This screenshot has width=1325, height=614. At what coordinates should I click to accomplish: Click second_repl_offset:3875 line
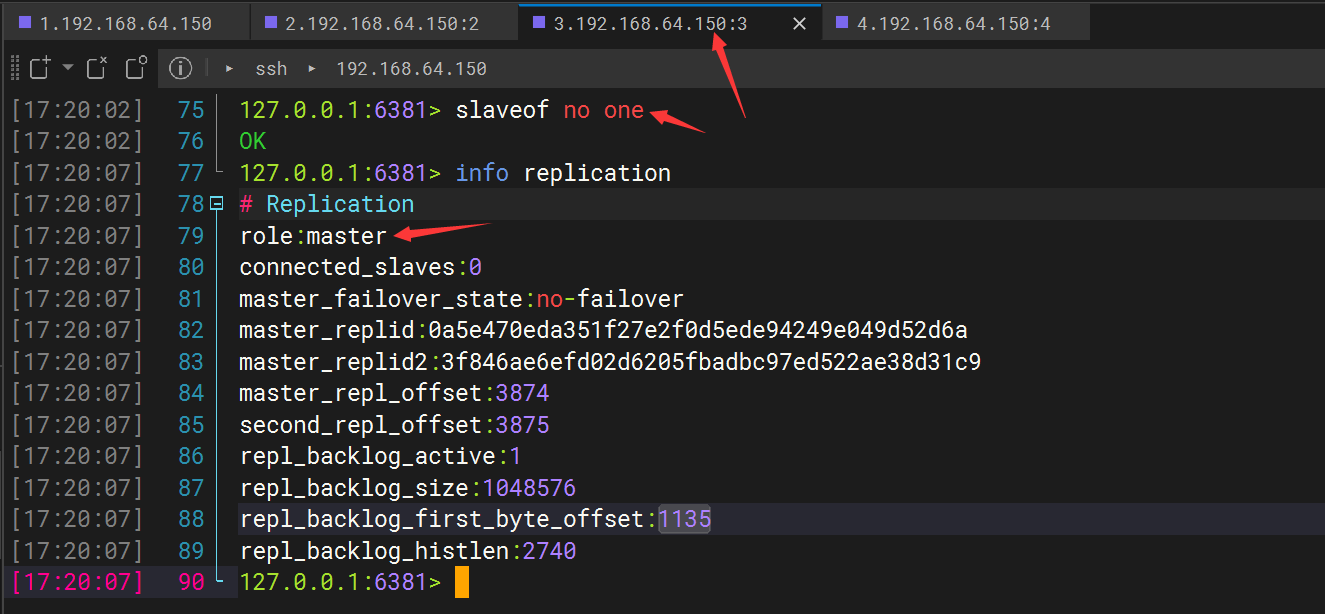(394, 425)
